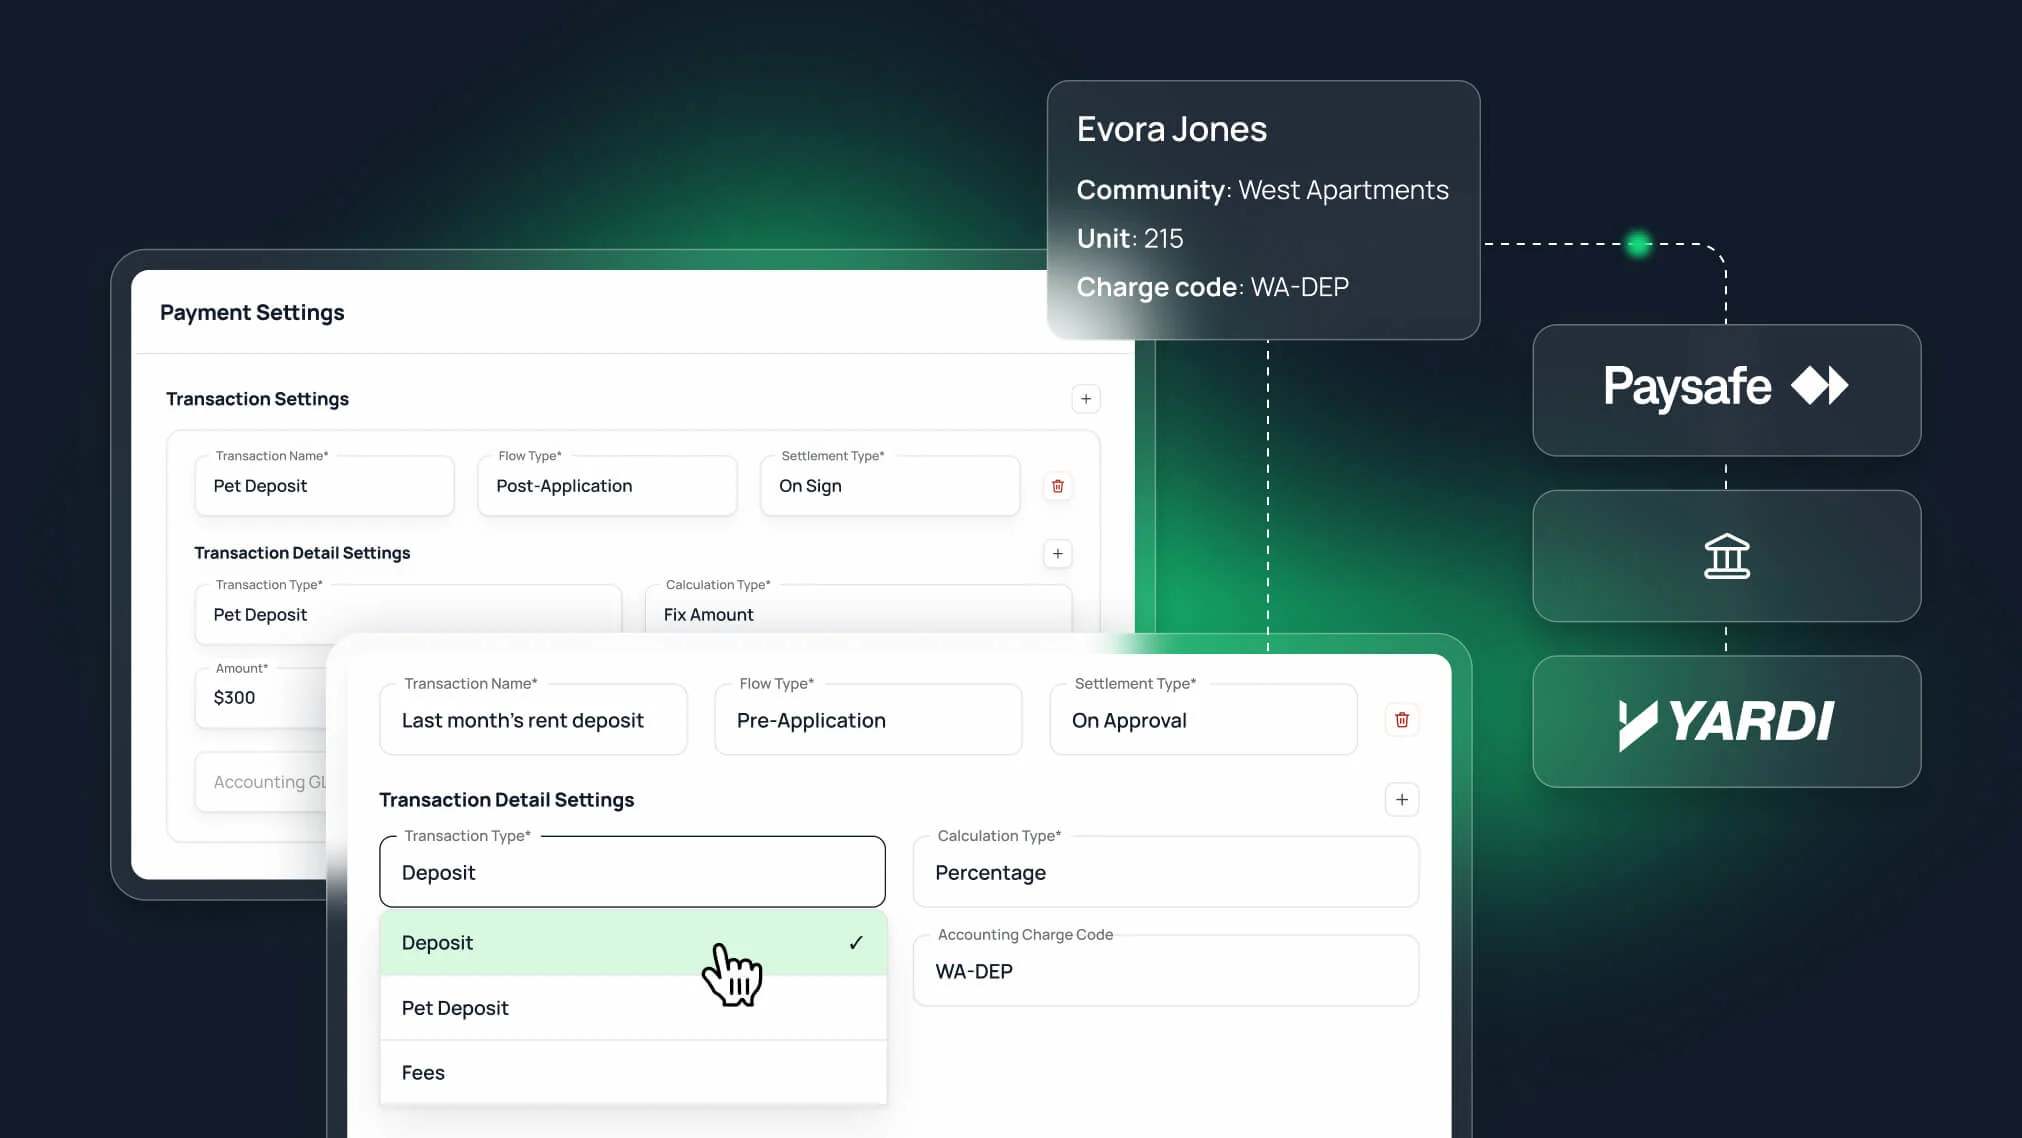2022x1138 pixels.
Task: Open Settlement Type dropdown showing On Sign
Action: point(891,486)
